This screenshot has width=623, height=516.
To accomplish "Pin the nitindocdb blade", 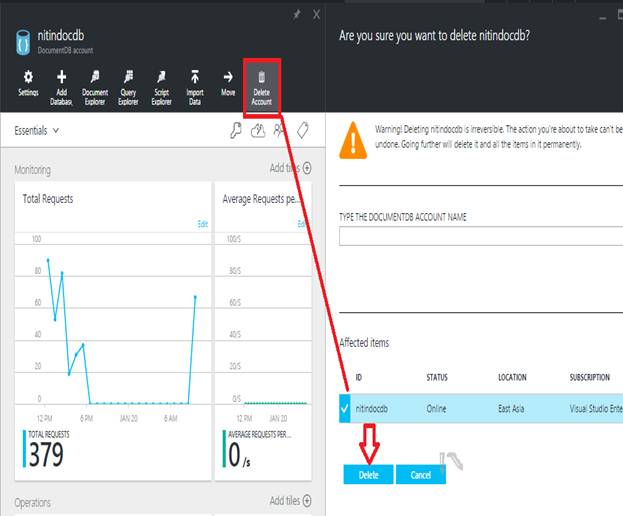I will (297, 15).
